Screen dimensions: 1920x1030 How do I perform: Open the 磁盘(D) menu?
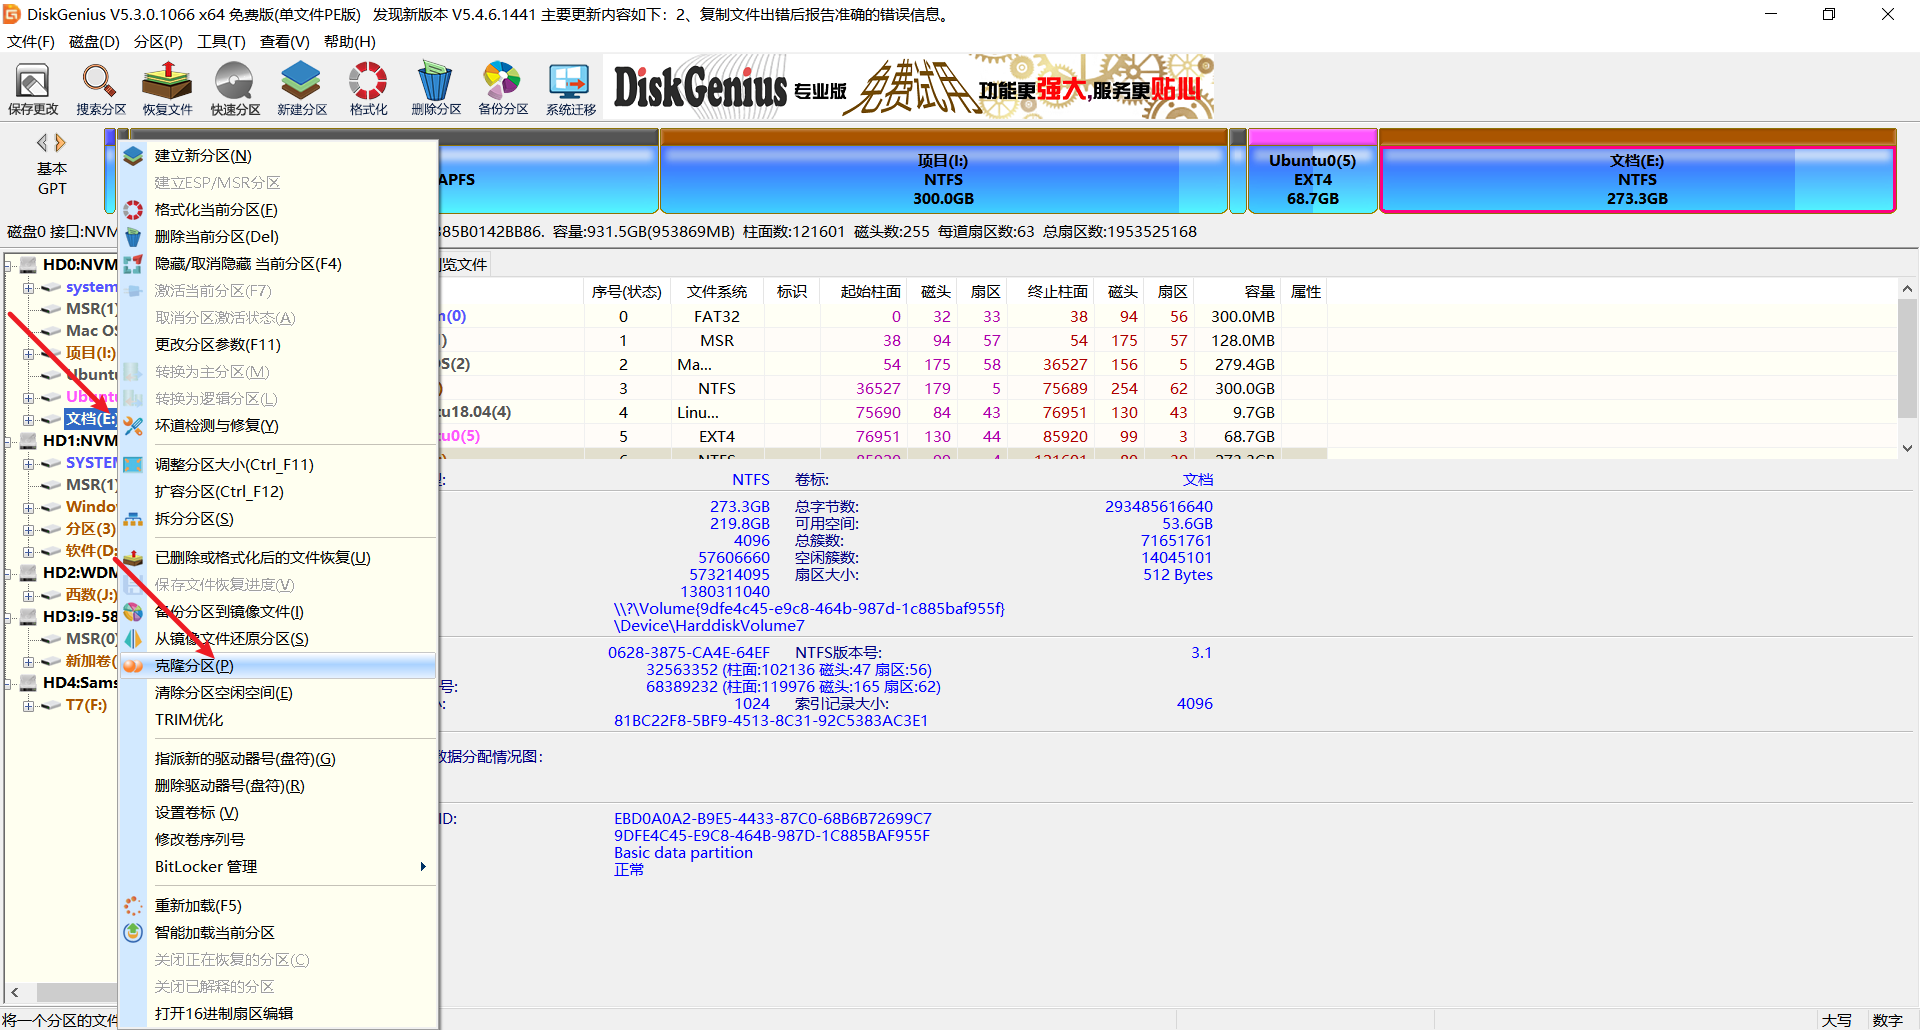(94, 42)
